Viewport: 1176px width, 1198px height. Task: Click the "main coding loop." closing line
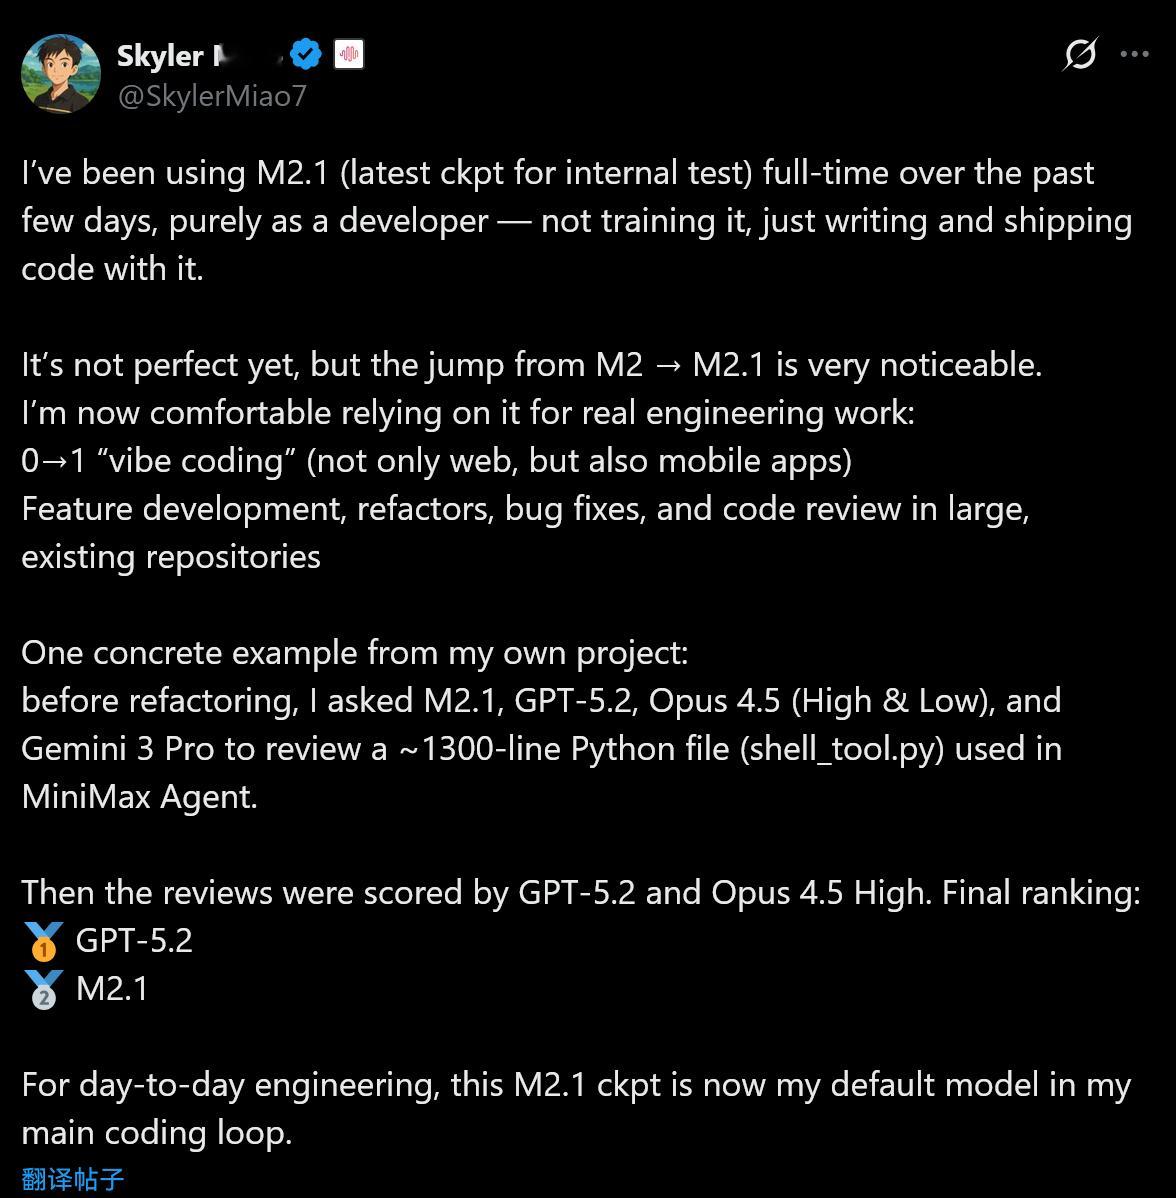[x=157, y=1133]
